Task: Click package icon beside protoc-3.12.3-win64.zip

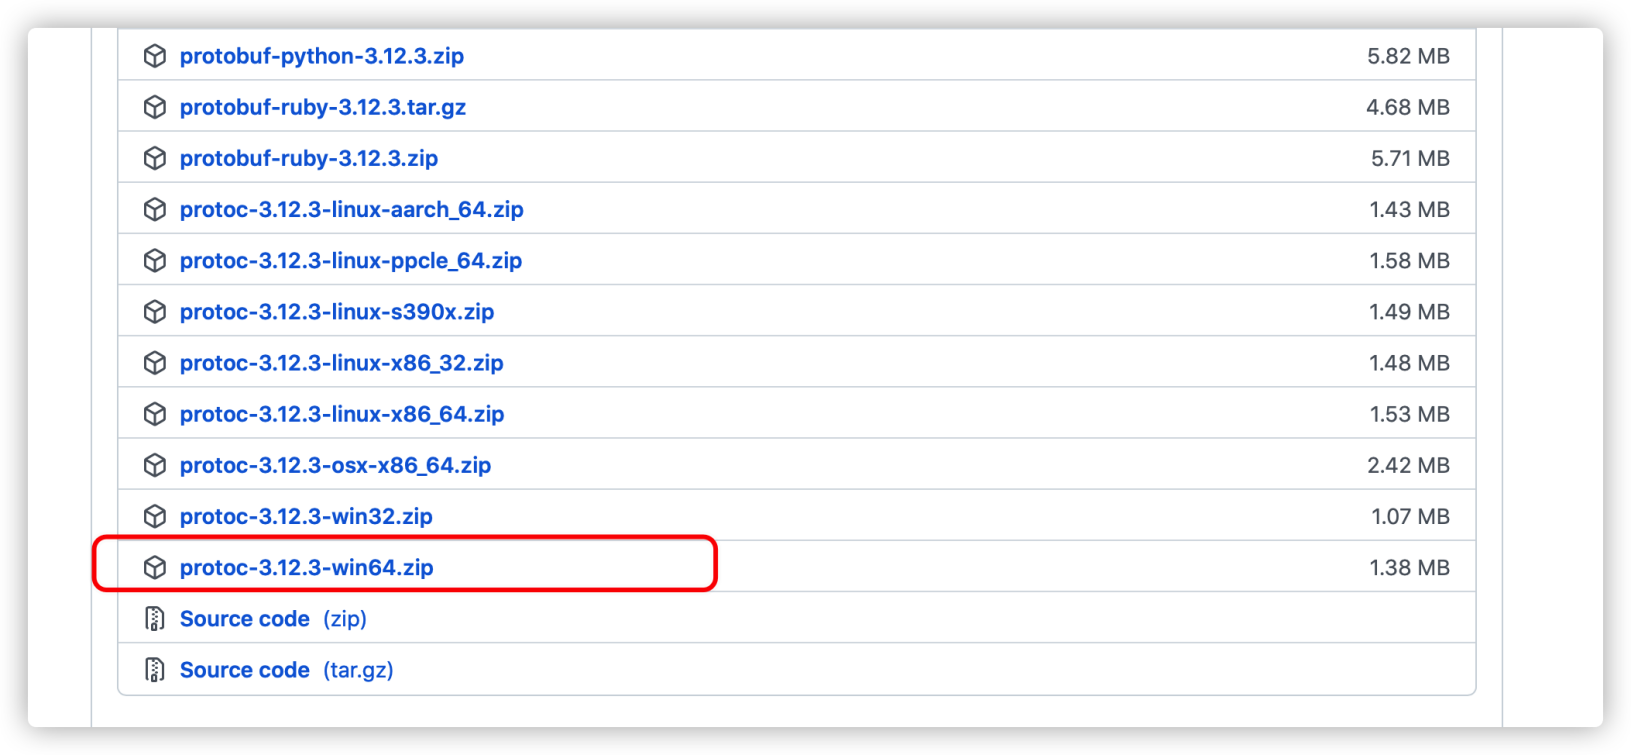Action: pyautogui.click(x=155, y=567)
